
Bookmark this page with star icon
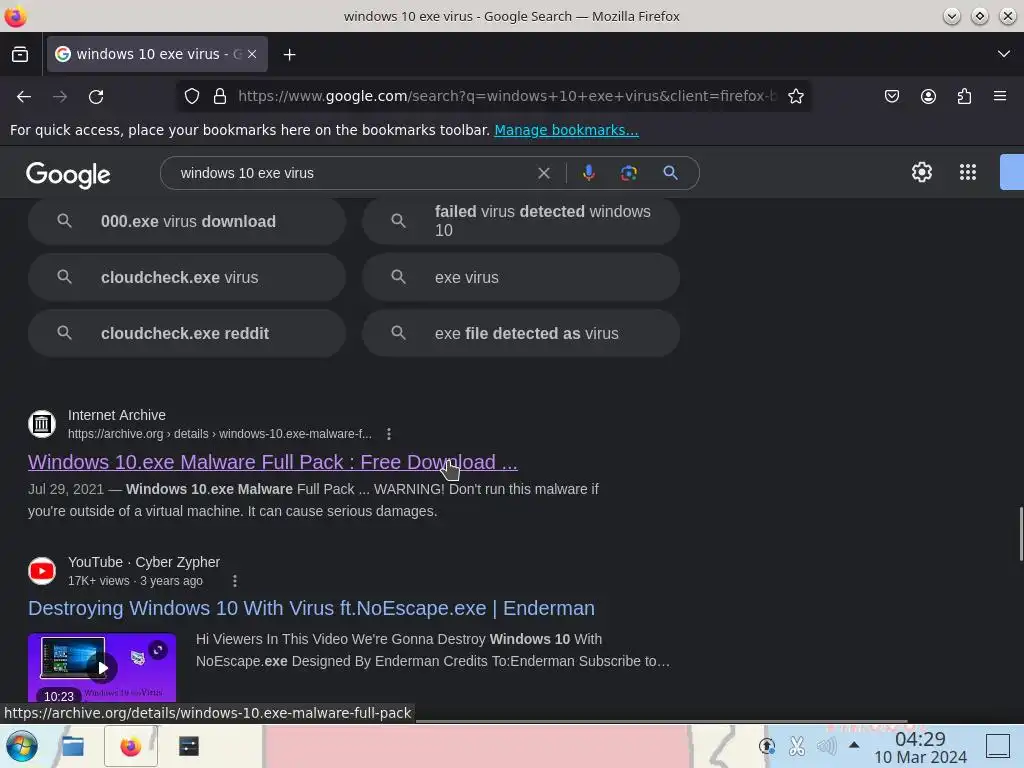pos(795,97)
